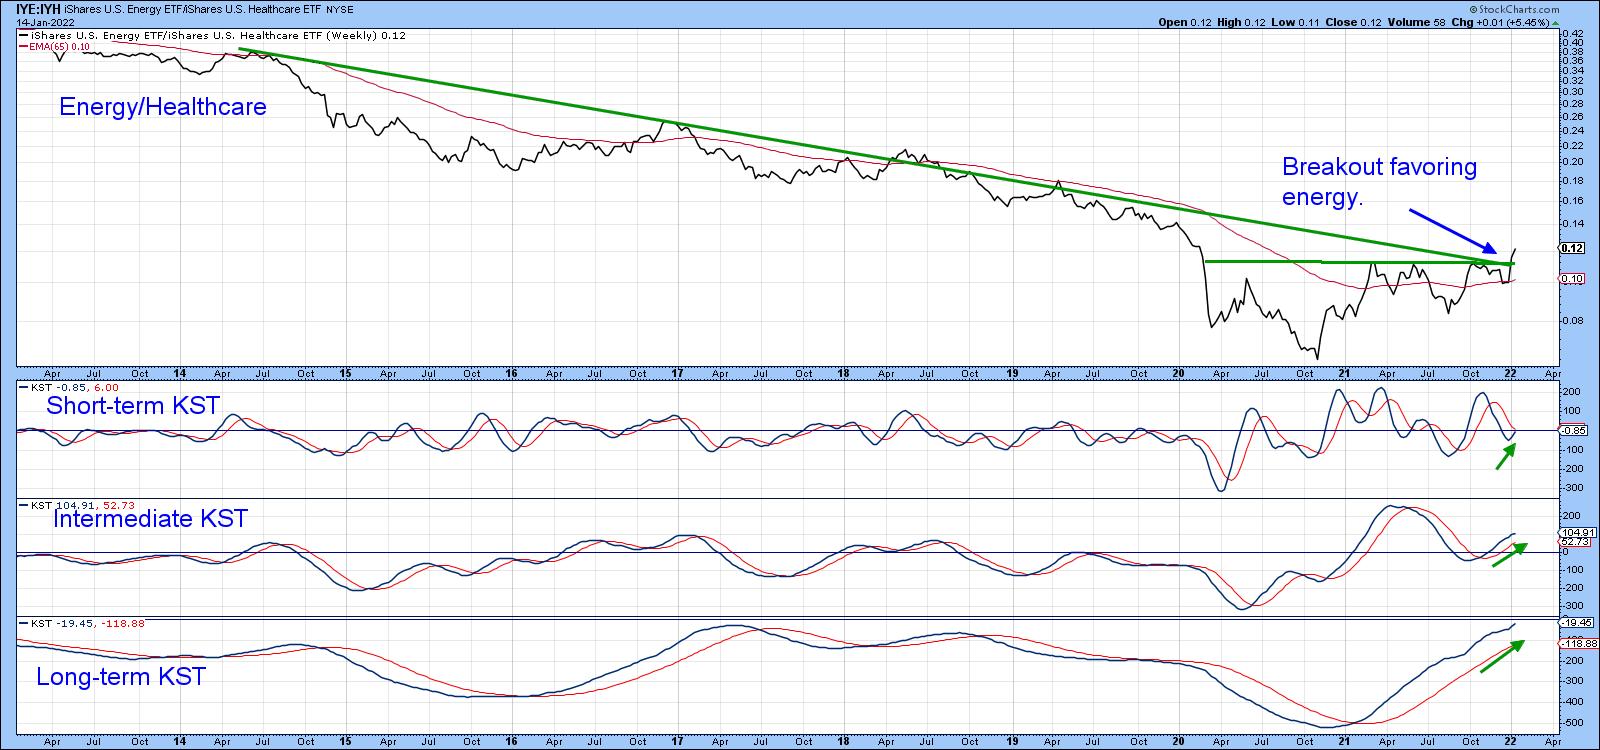Image resolution: width=1600 pixels, height=750 pixels.
Task: Click the black 0.12 current price tag
Action: 1572,247
